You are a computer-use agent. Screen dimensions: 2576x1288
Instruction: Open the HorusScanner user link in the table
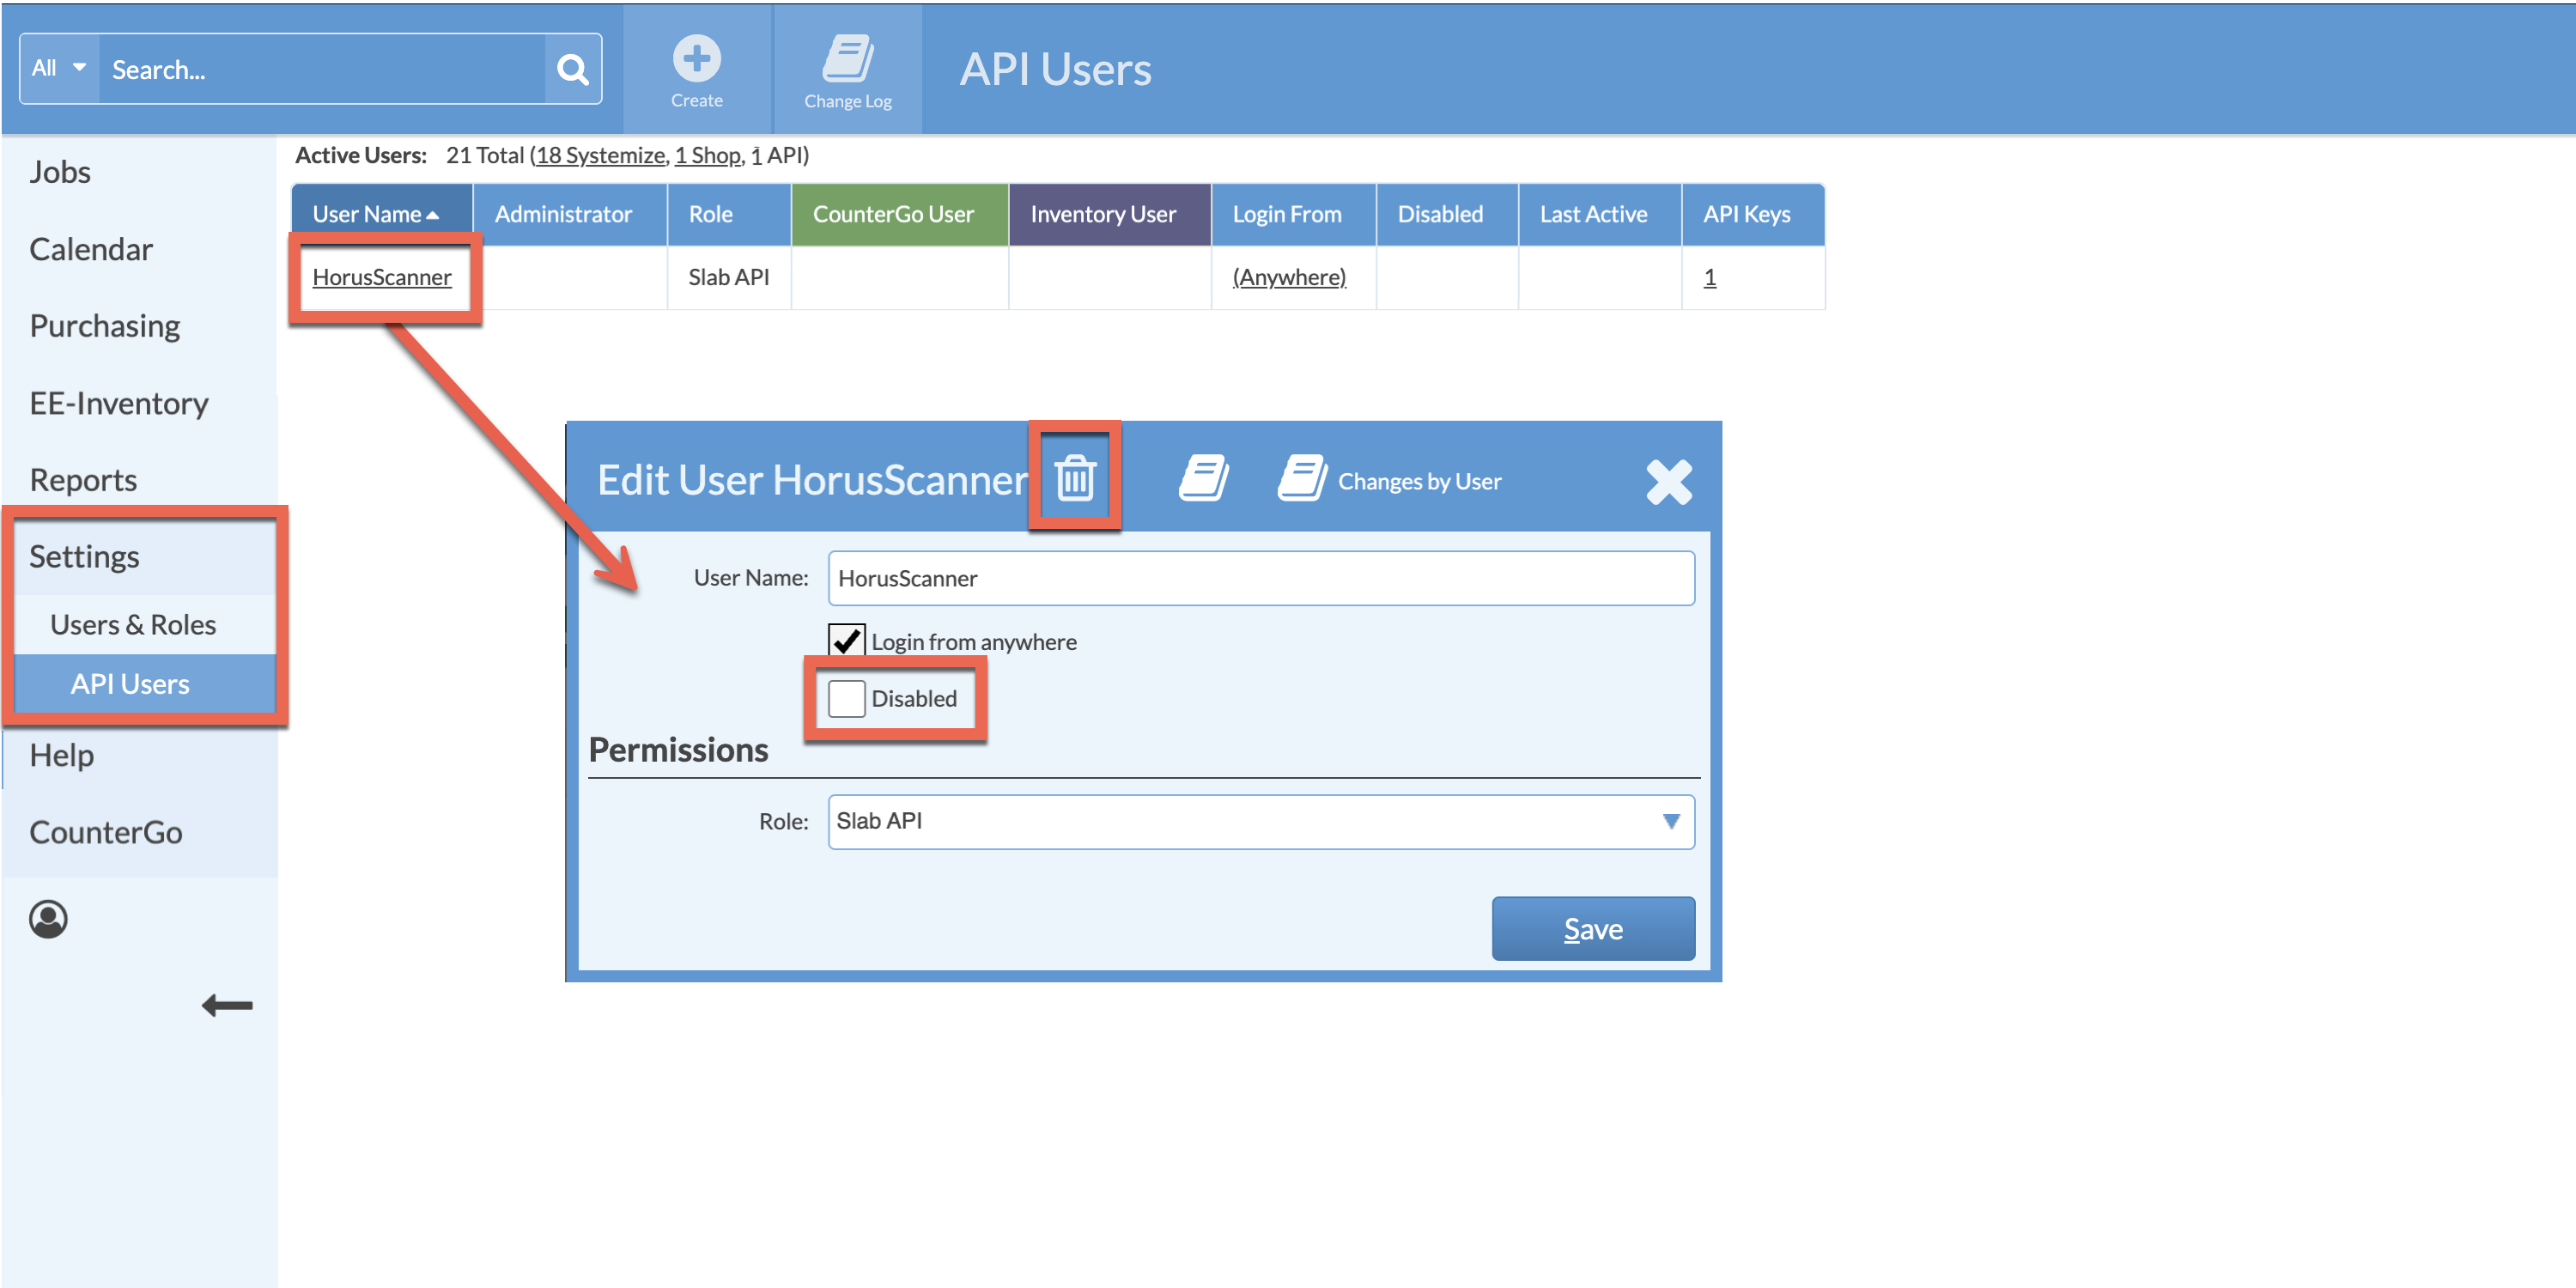[381, 277]
